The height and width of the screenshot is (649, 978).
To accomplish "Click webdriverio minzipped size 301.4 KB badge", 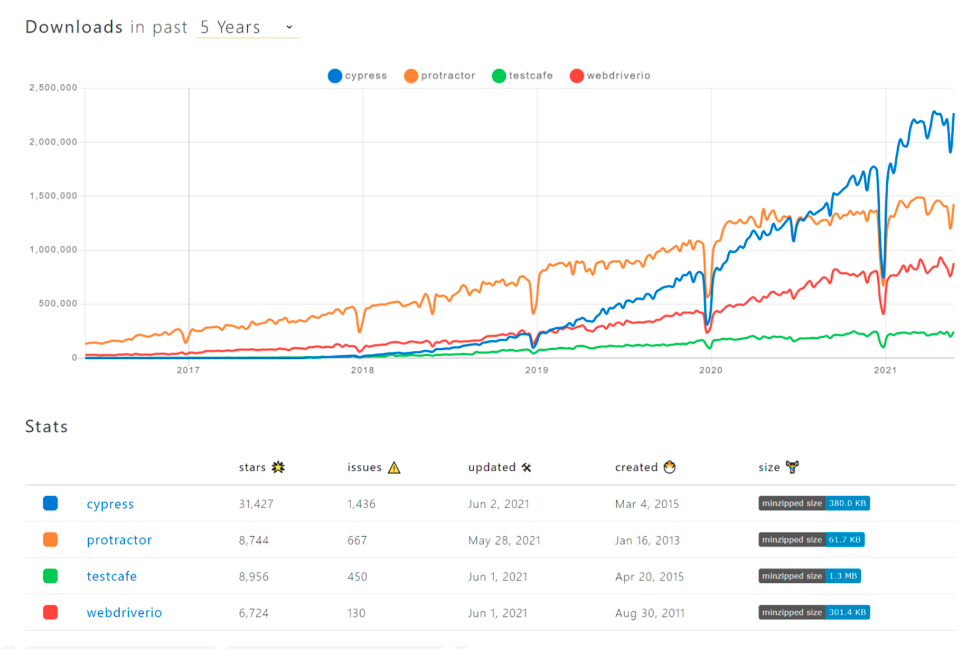I will pyautogui.click(x=814, y=612).
